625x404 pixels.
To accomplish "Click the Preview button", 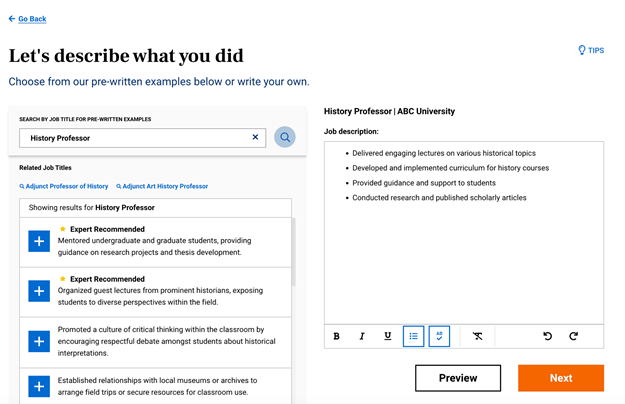I will 458,378.
